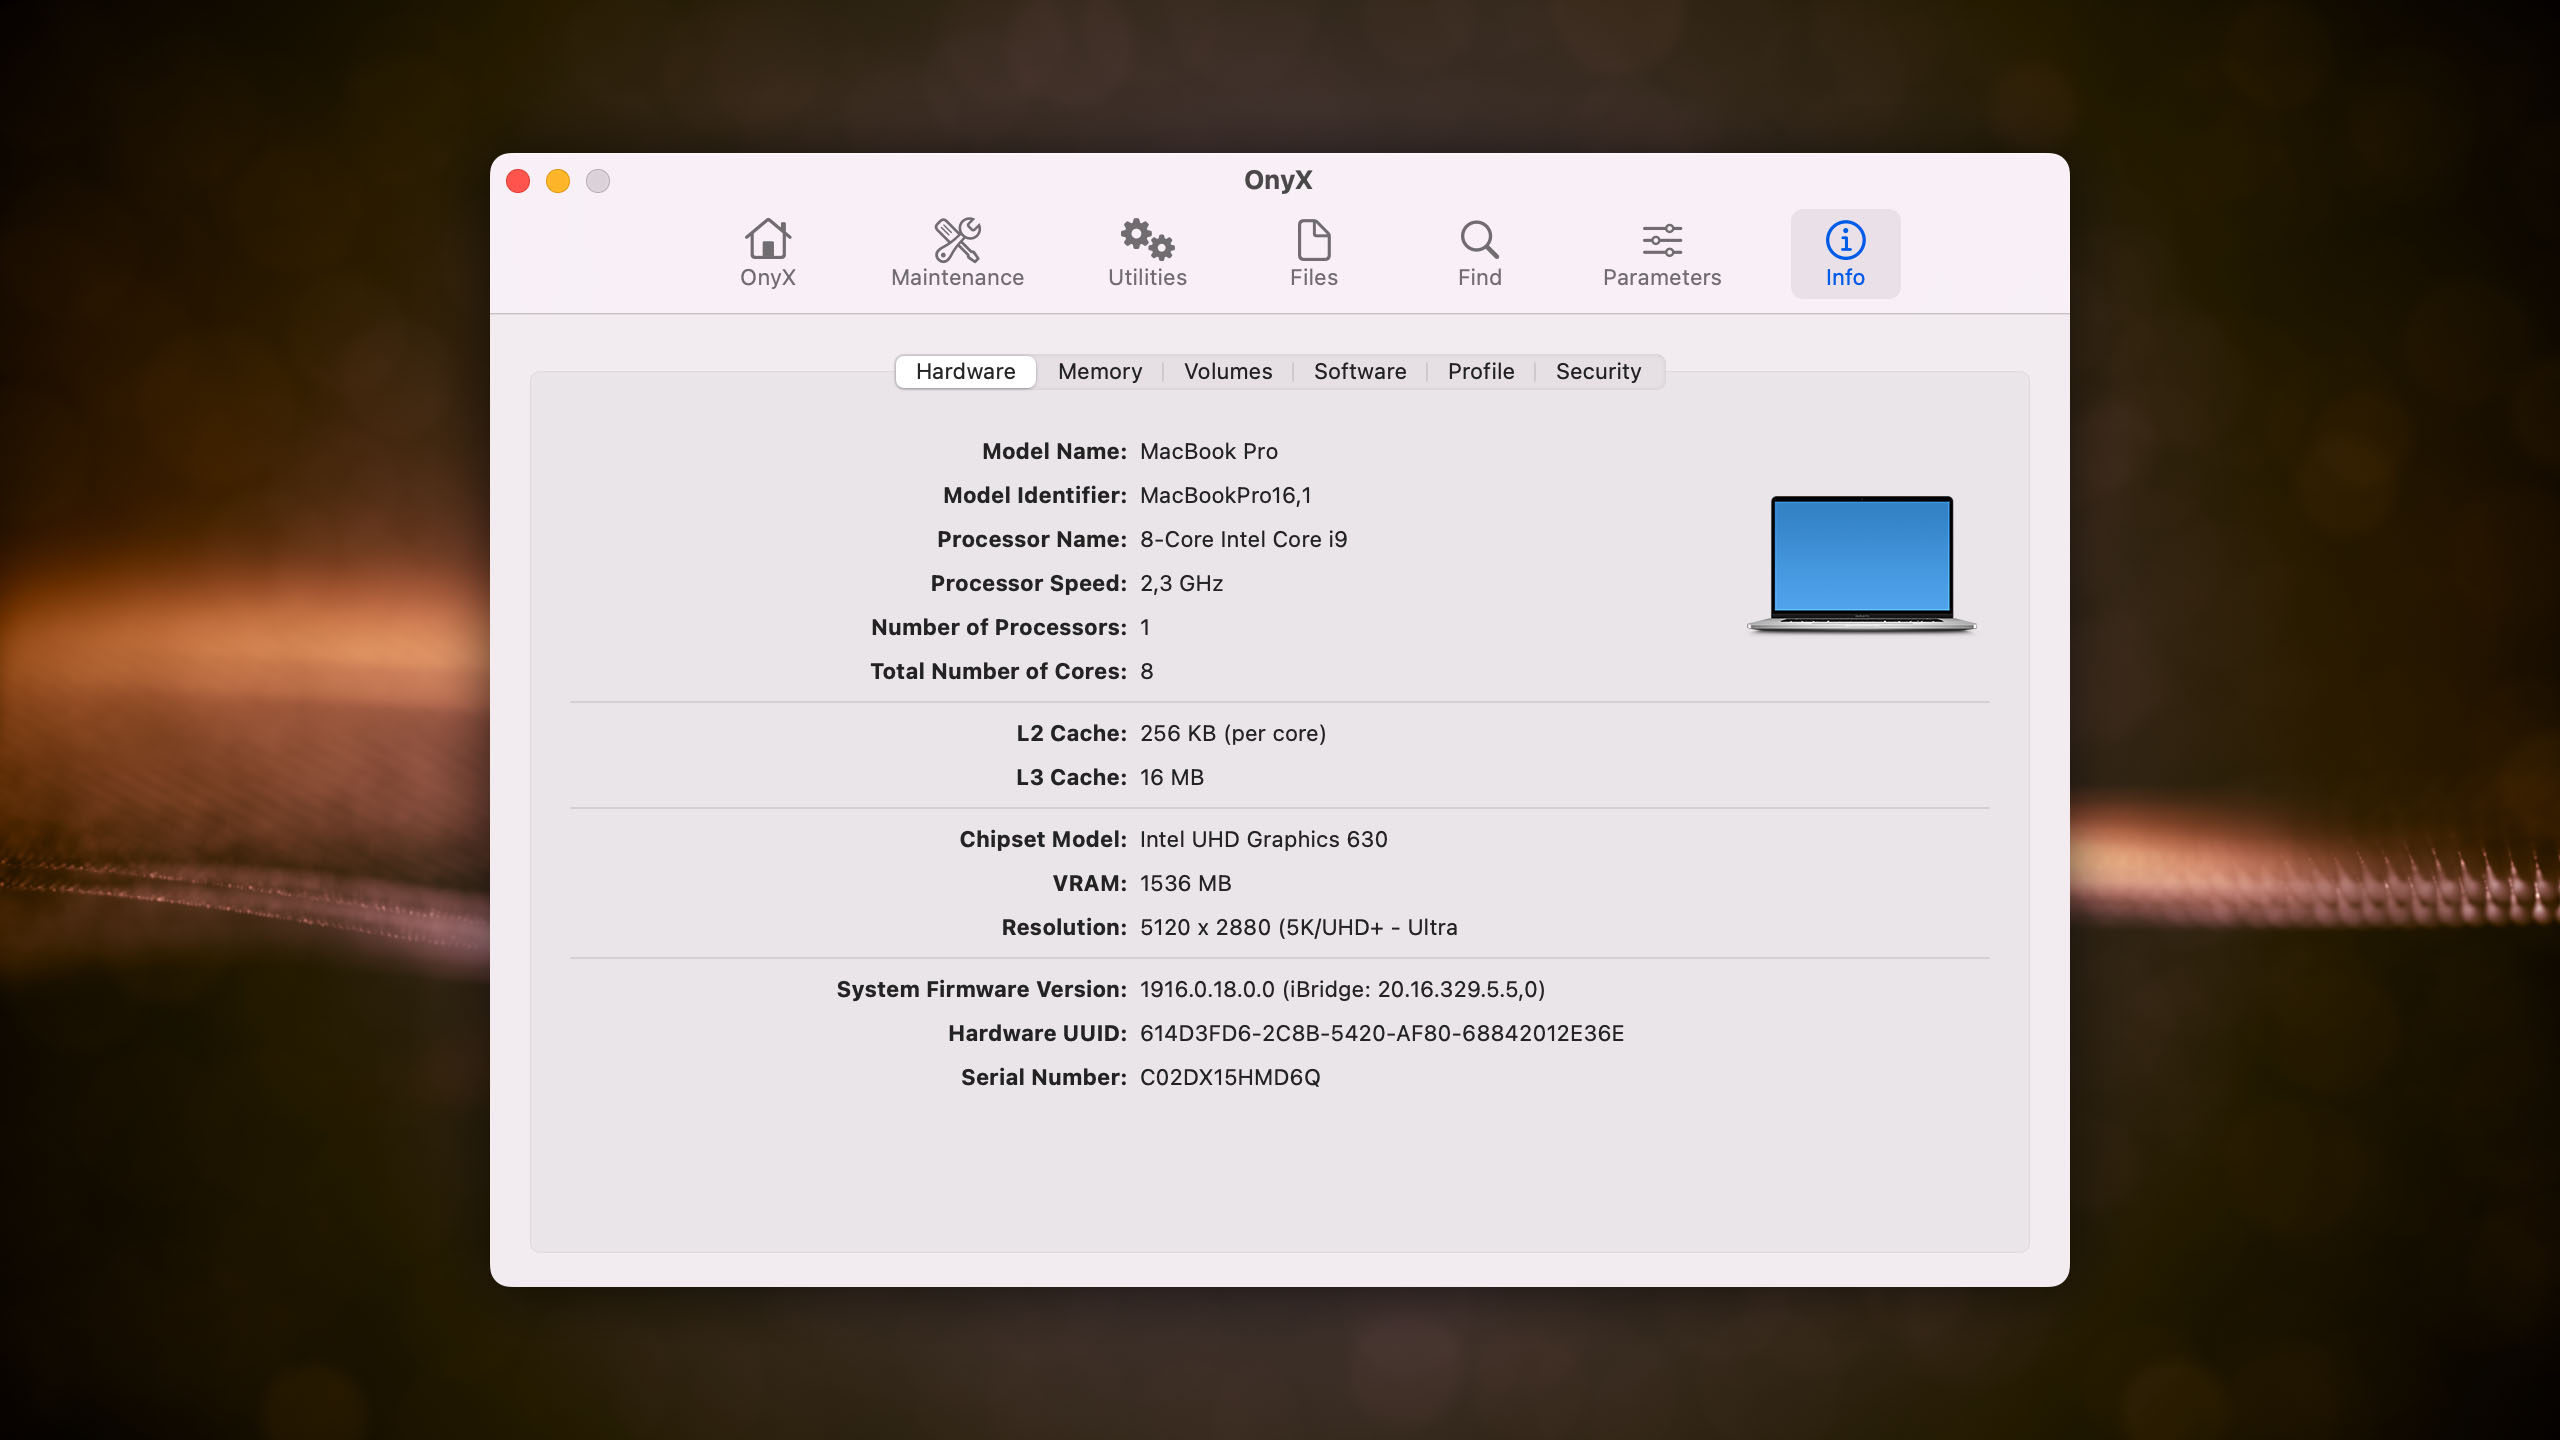The width and height of the screenshot is (2560, 1440).
Task: Select the System Firmware Version value
Action: [1343, 989]
